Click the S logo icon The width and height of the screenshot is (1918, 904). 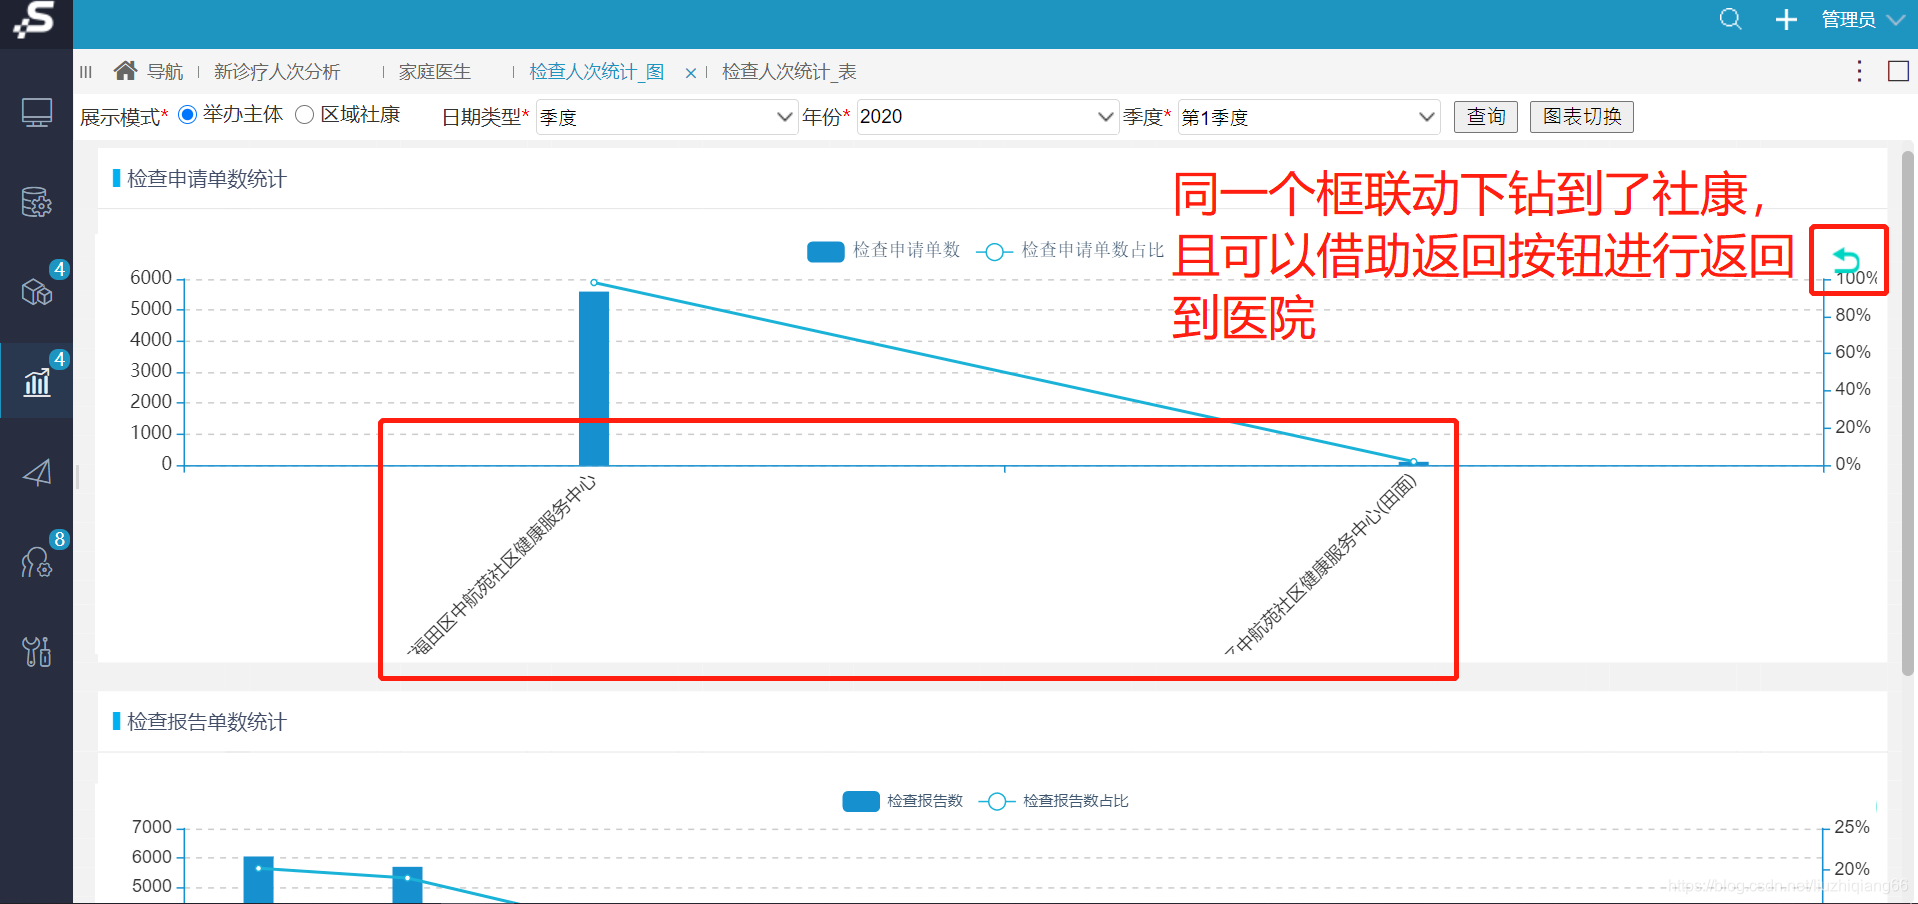coord(35,20)
